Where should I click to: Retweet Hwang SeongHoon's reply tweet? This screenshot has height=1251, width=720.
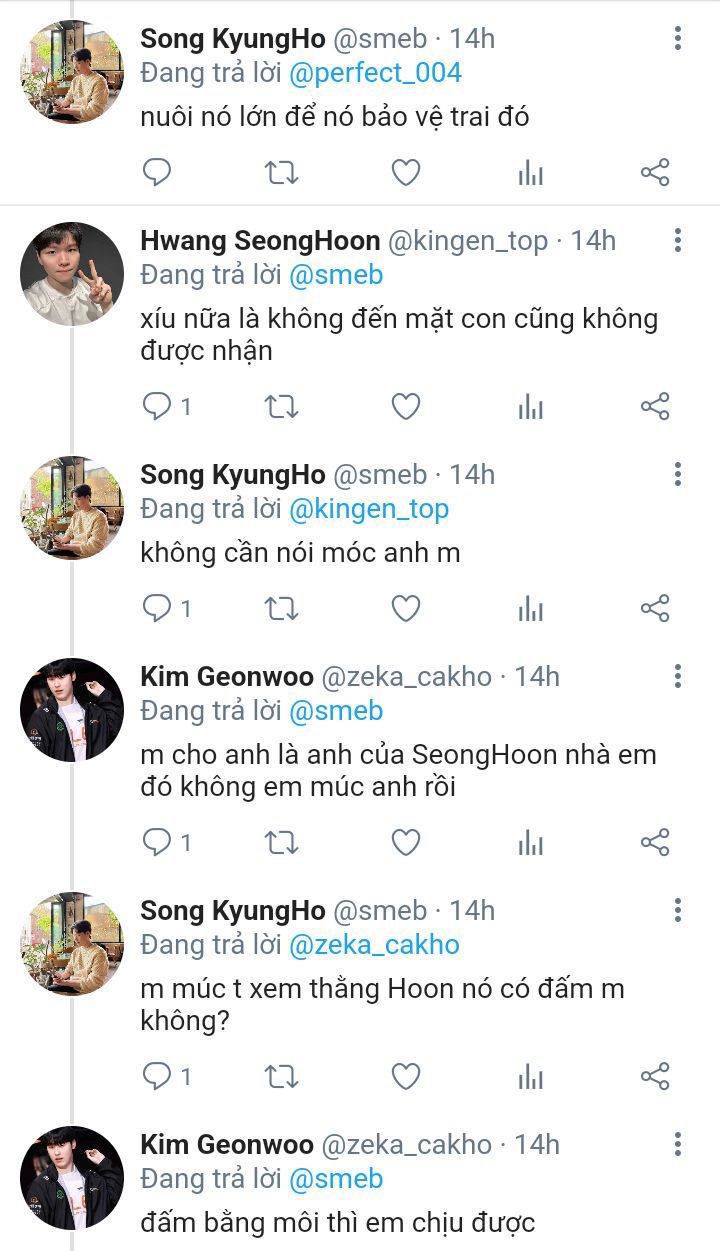click(281, 406)
